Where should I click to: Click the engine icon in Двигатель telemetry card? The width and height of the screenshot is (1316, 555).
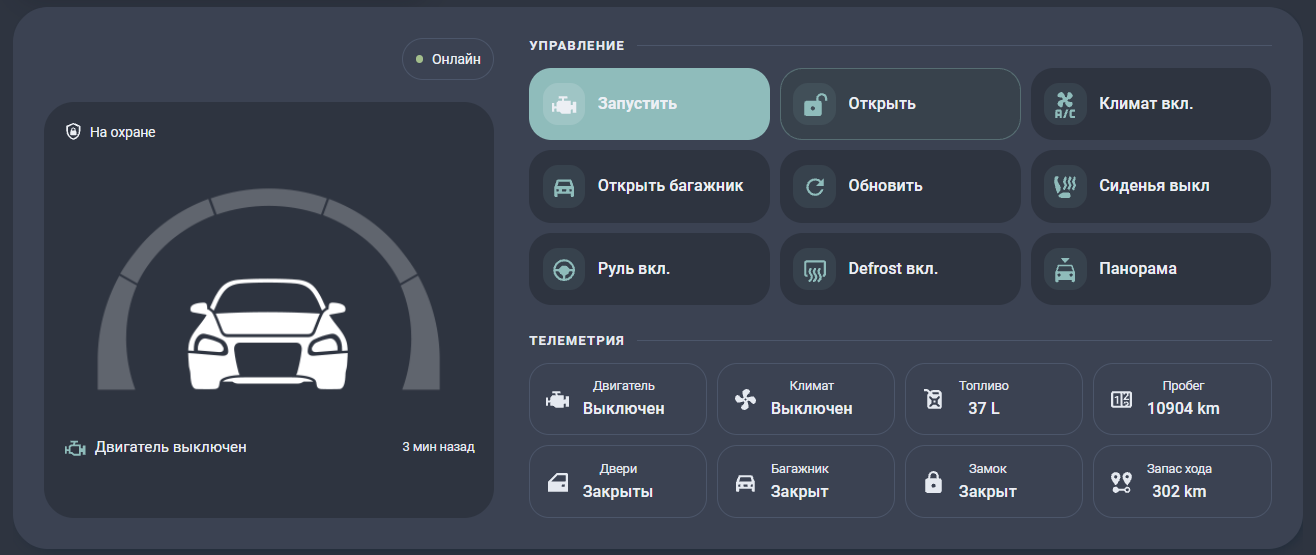coord(557,400)
